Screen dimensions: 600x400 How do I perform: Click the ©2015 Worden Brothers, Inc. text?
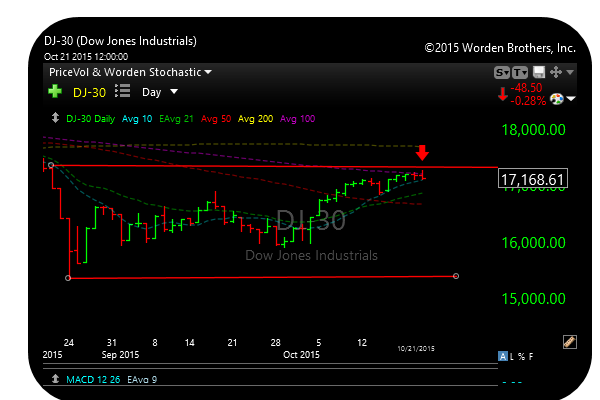[500, 48]
